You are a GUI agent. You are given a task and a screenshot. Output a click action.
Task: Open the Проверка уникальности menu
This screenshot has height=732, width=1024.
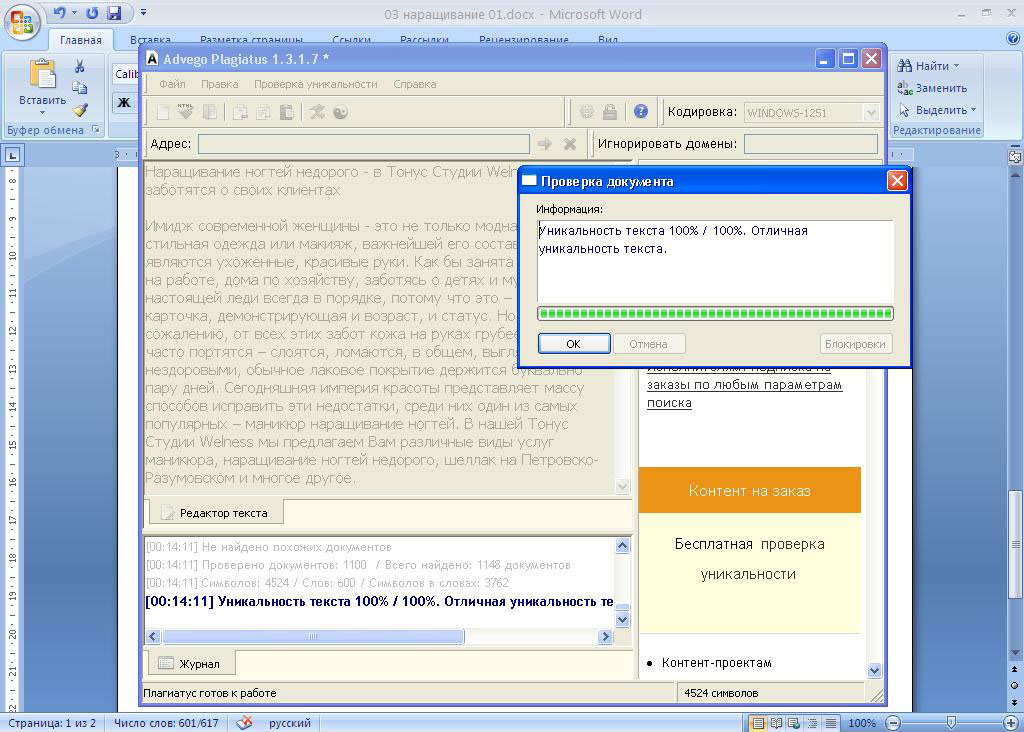pyautogui.click(x=315, y=84)
